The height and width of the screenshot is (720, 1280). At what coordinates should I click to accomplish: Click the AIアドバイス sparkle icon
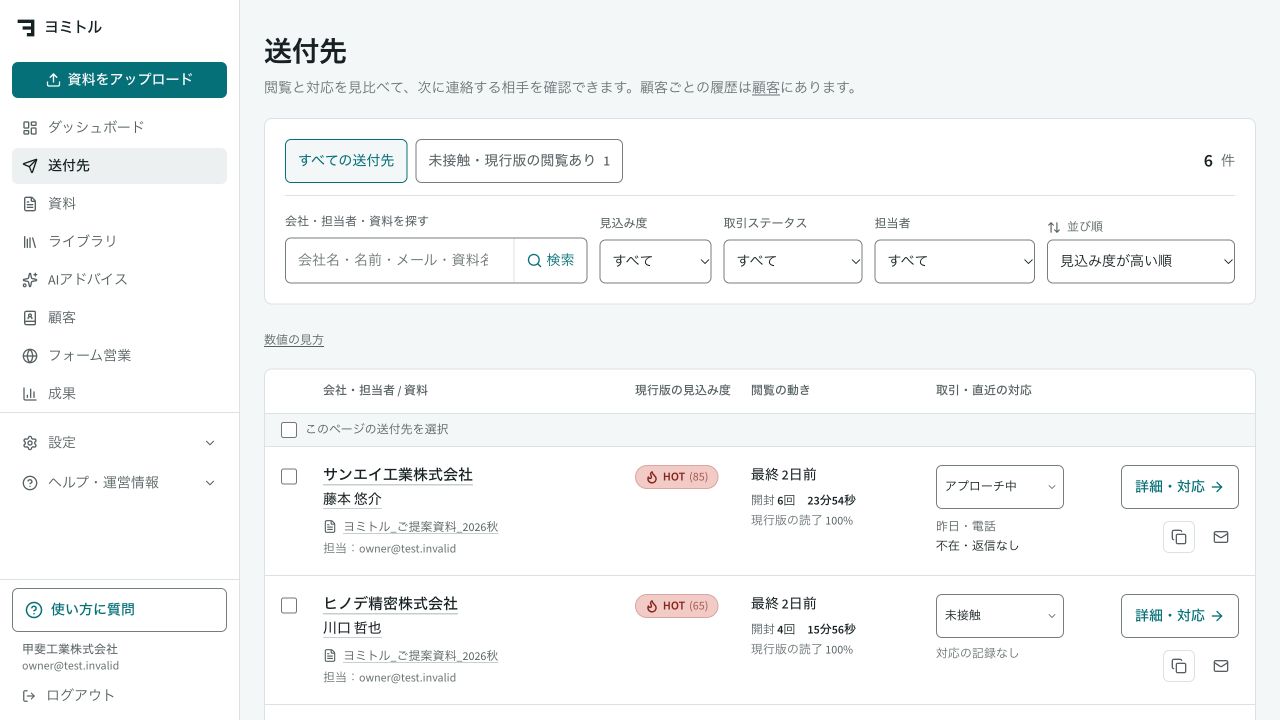pyautogui.click(x=30, y=280)
